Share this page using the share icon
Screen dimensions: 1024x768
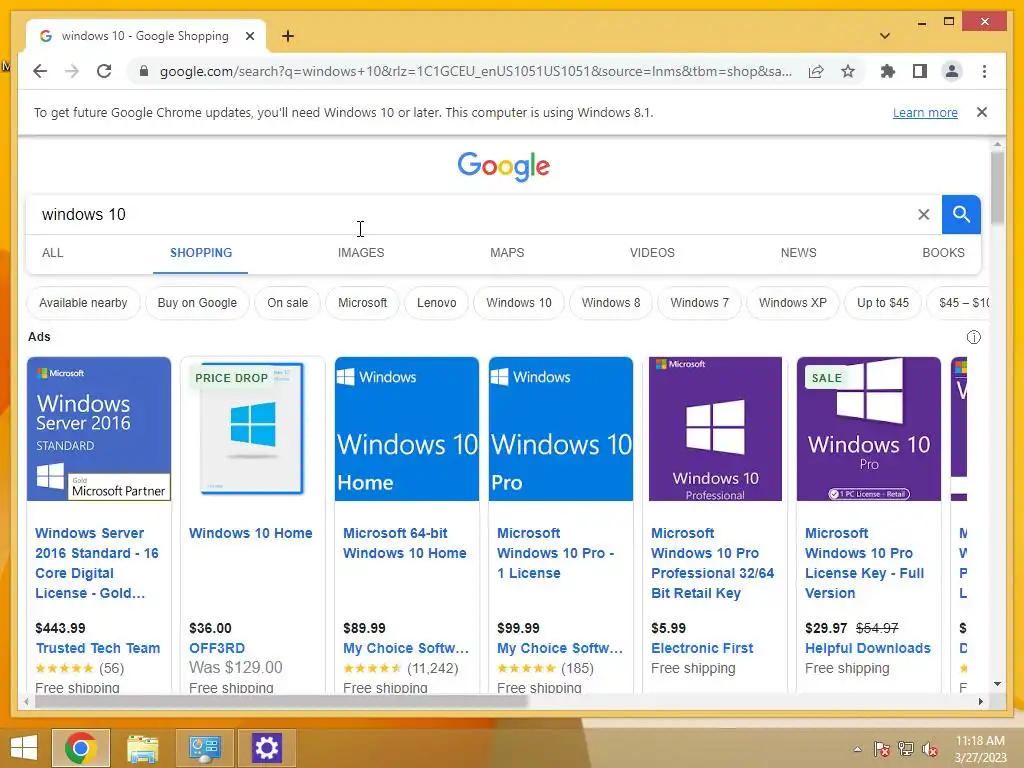(x=816, y=71)
